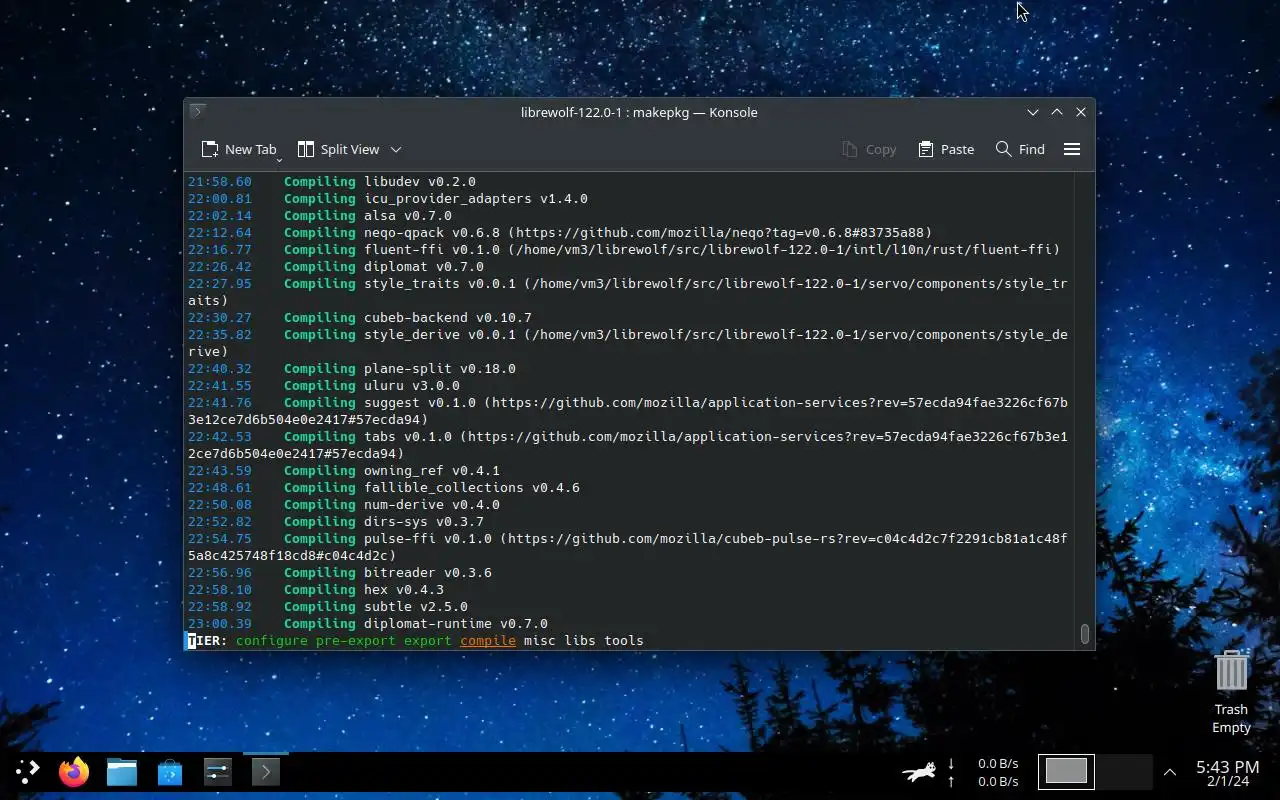Click the Konsole taskbar entry

point(266,771)
